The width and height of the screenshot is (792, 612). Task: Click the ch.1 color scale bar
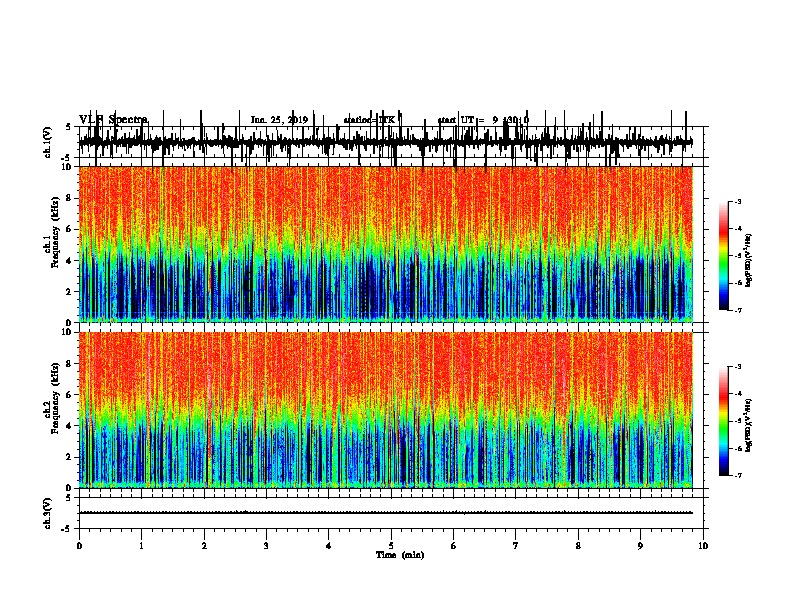click(724, 256)
